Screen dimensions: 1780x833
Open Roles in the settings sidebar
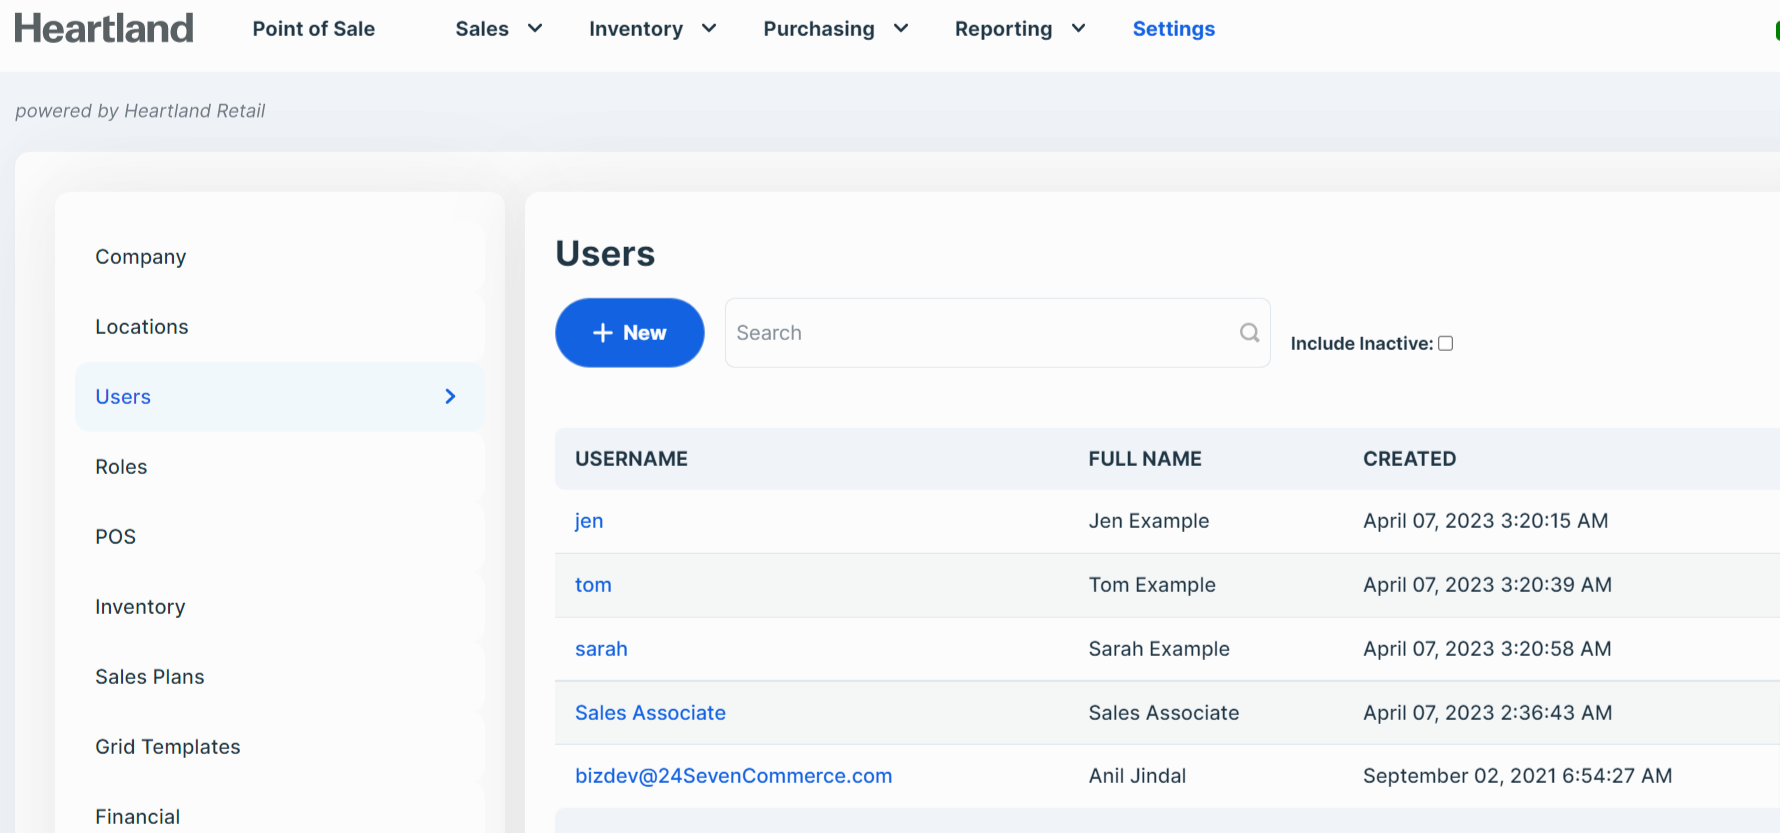(x=280, y=467)
